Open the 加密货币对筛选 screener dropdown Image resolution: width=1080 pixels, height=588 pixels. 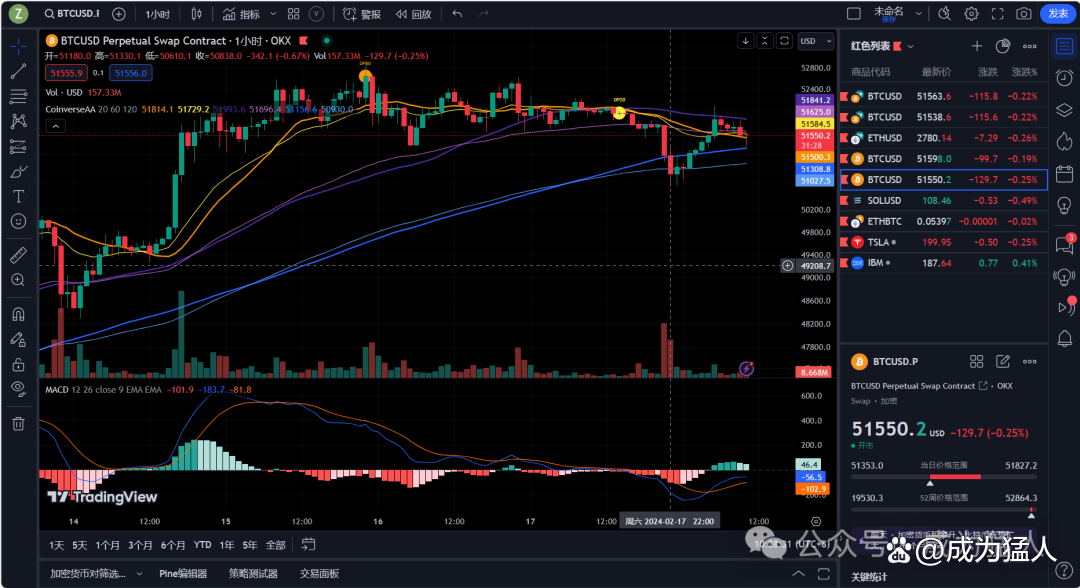point(96,574)
